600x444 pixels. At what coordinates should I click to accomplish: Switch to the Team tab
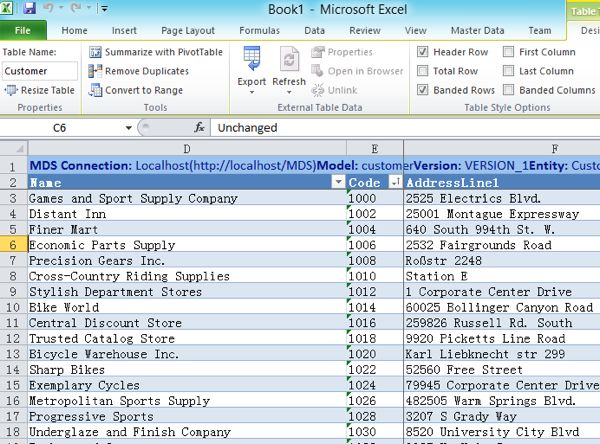pos(540,31)
